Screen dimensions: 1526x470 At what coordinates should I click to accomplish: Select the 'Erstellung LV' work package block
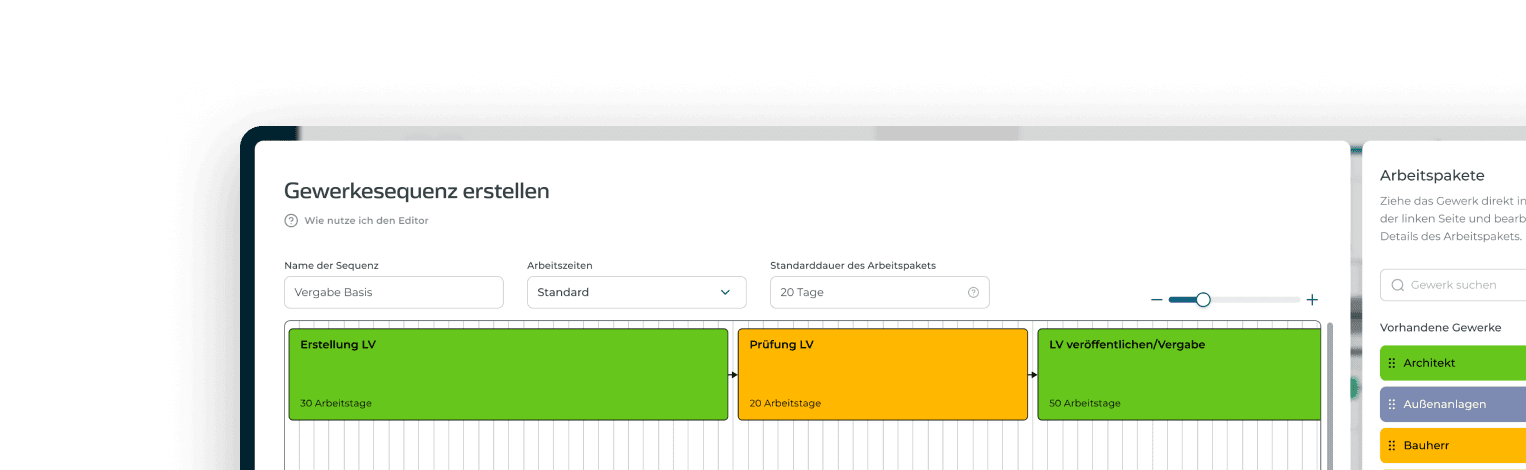point(508,374)
